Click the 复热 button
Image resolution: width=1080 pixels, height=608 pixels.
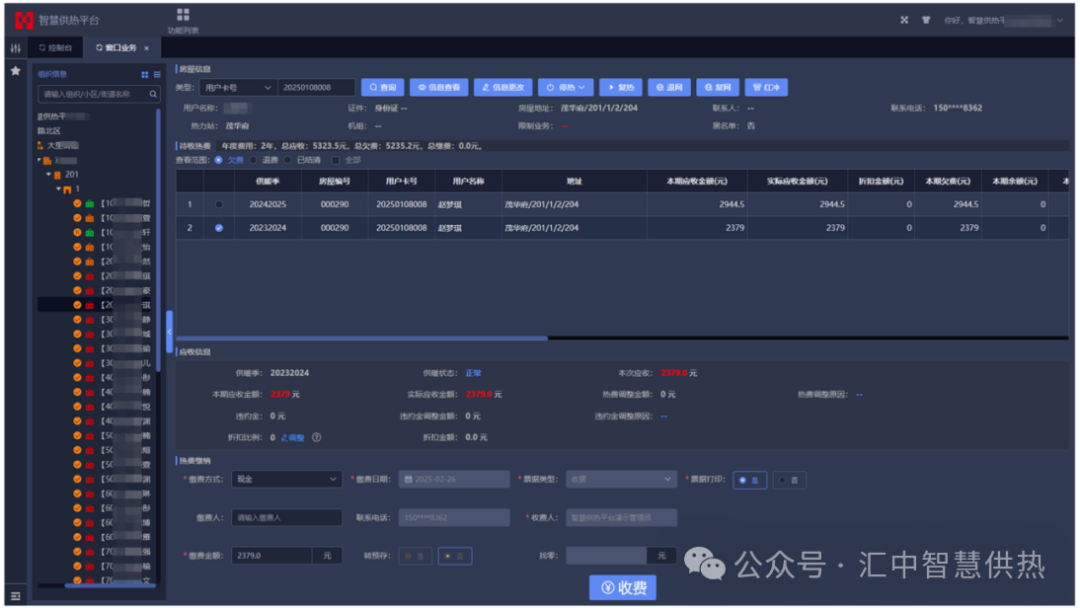pos(621,87)
